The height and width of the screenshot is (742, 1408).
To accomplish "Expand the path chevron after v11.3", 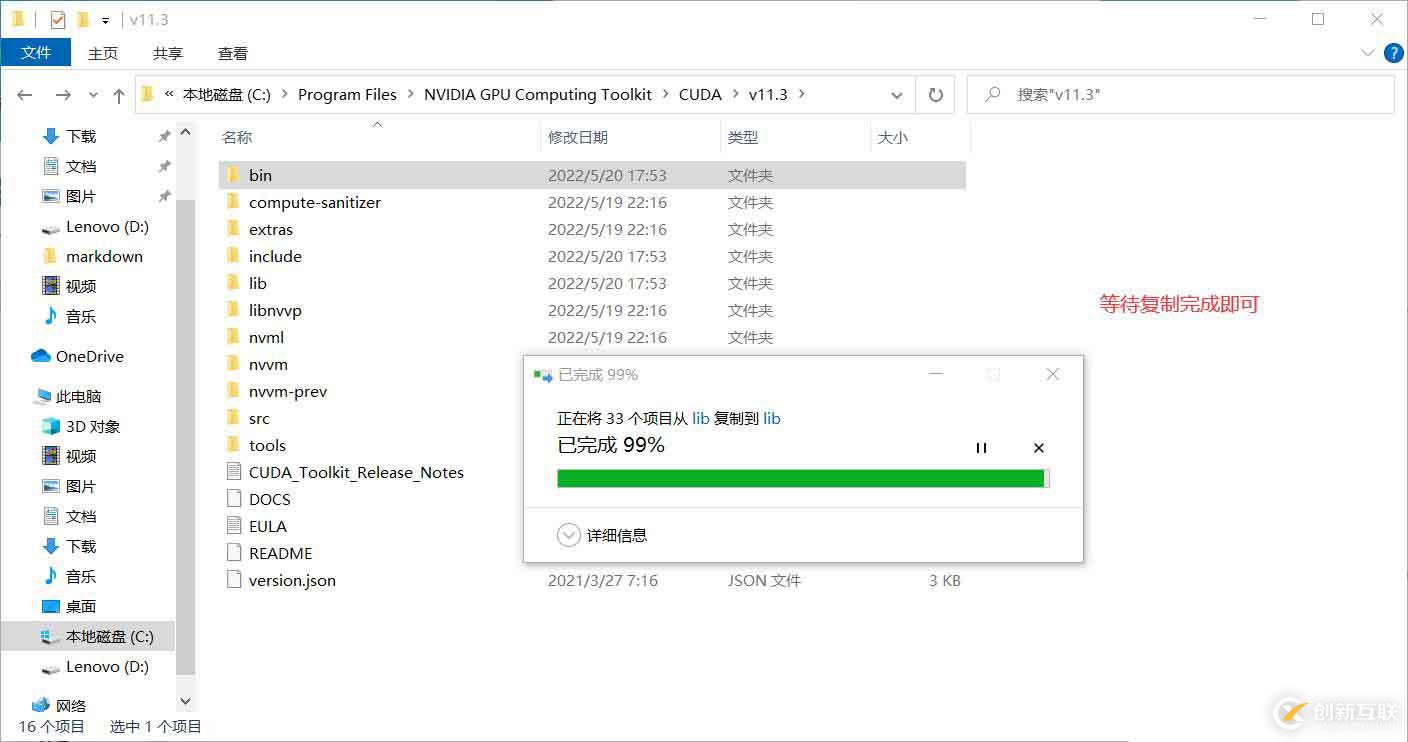I will click(802, 94).
